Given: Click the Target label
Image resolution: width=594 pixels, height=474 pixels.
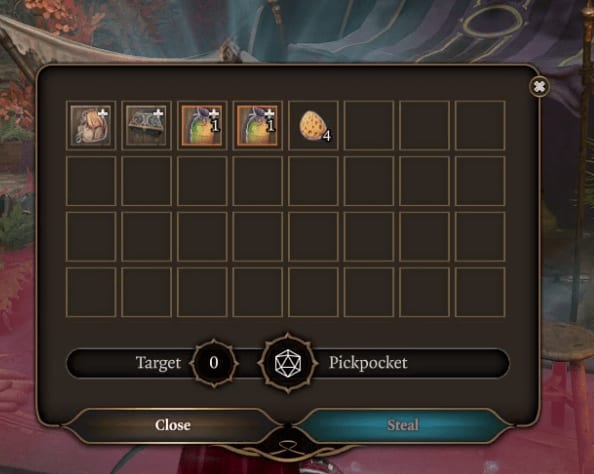Looking at the screenshot, I should 158,363.
